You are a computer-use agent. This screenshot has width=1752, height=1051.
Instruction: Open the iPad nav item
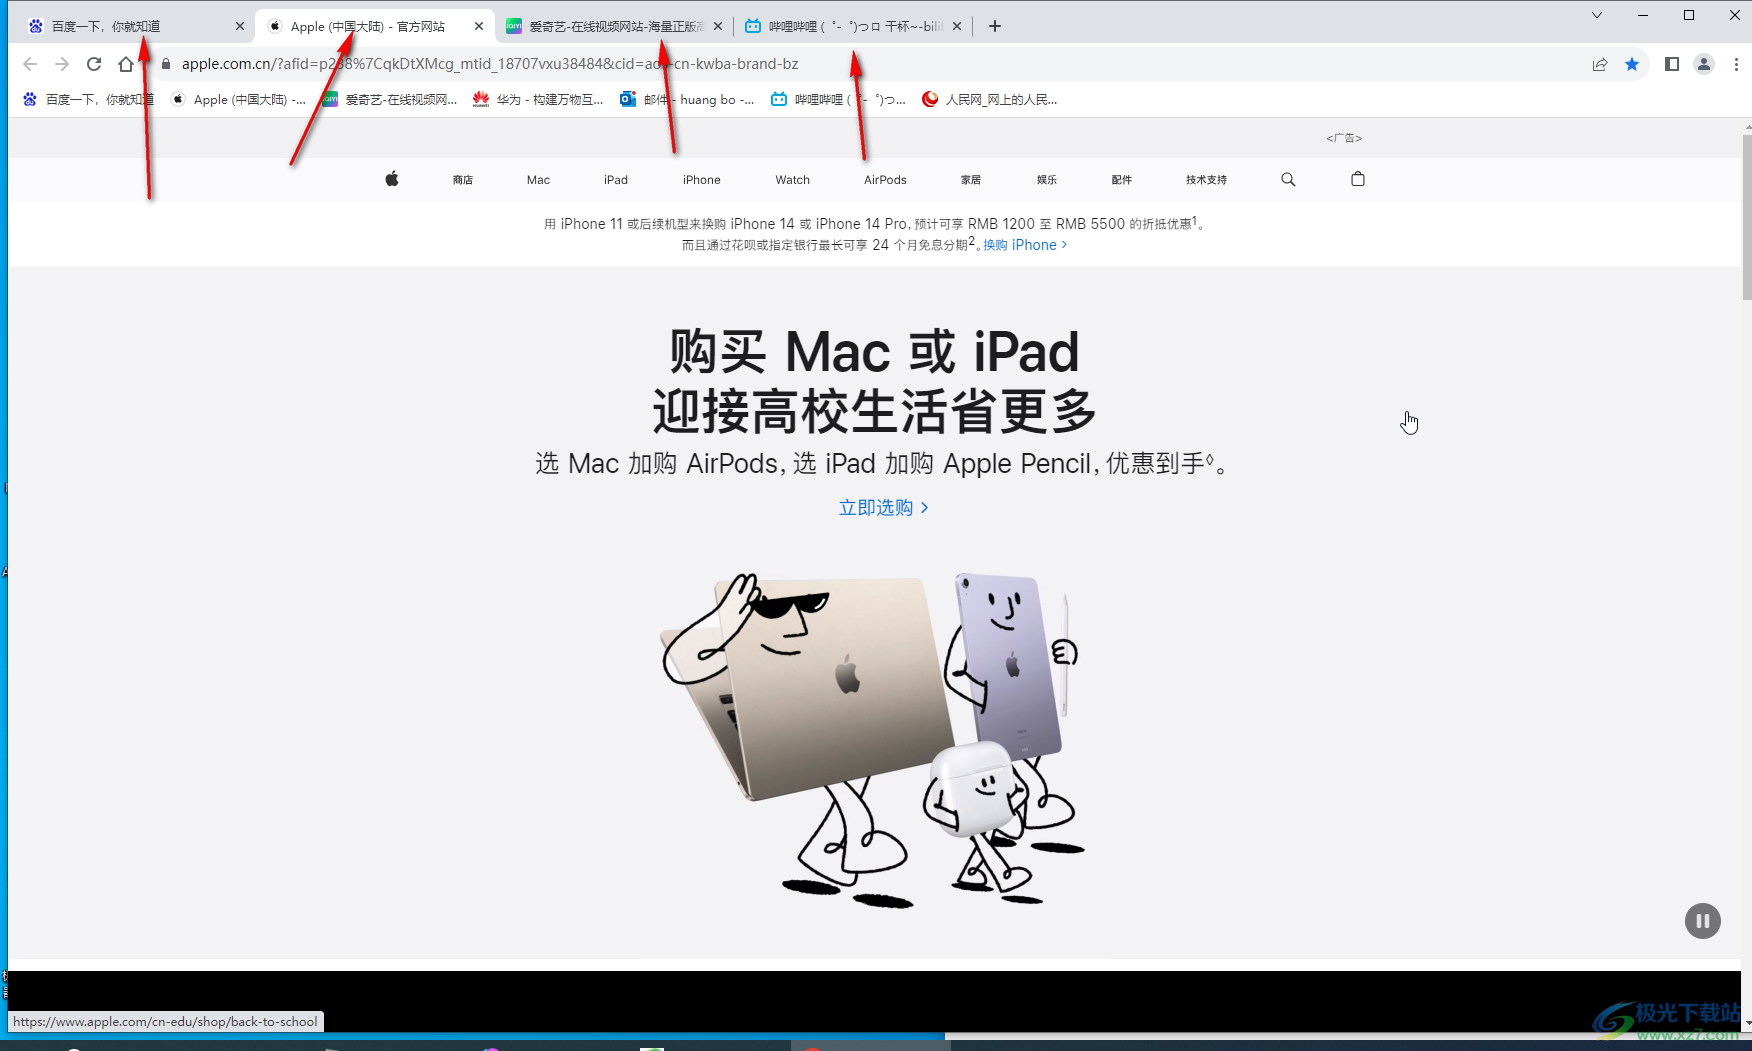(x=616, y=180)
